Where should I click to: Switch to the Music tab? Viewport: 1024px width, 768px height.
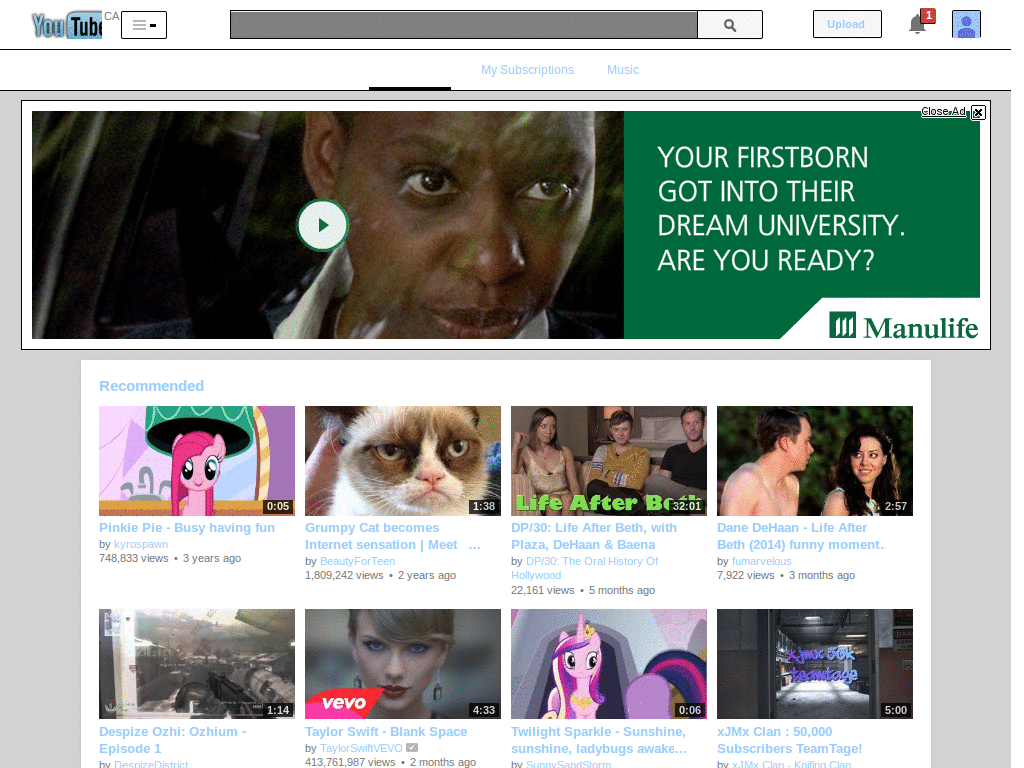click(x=623, y=70)
